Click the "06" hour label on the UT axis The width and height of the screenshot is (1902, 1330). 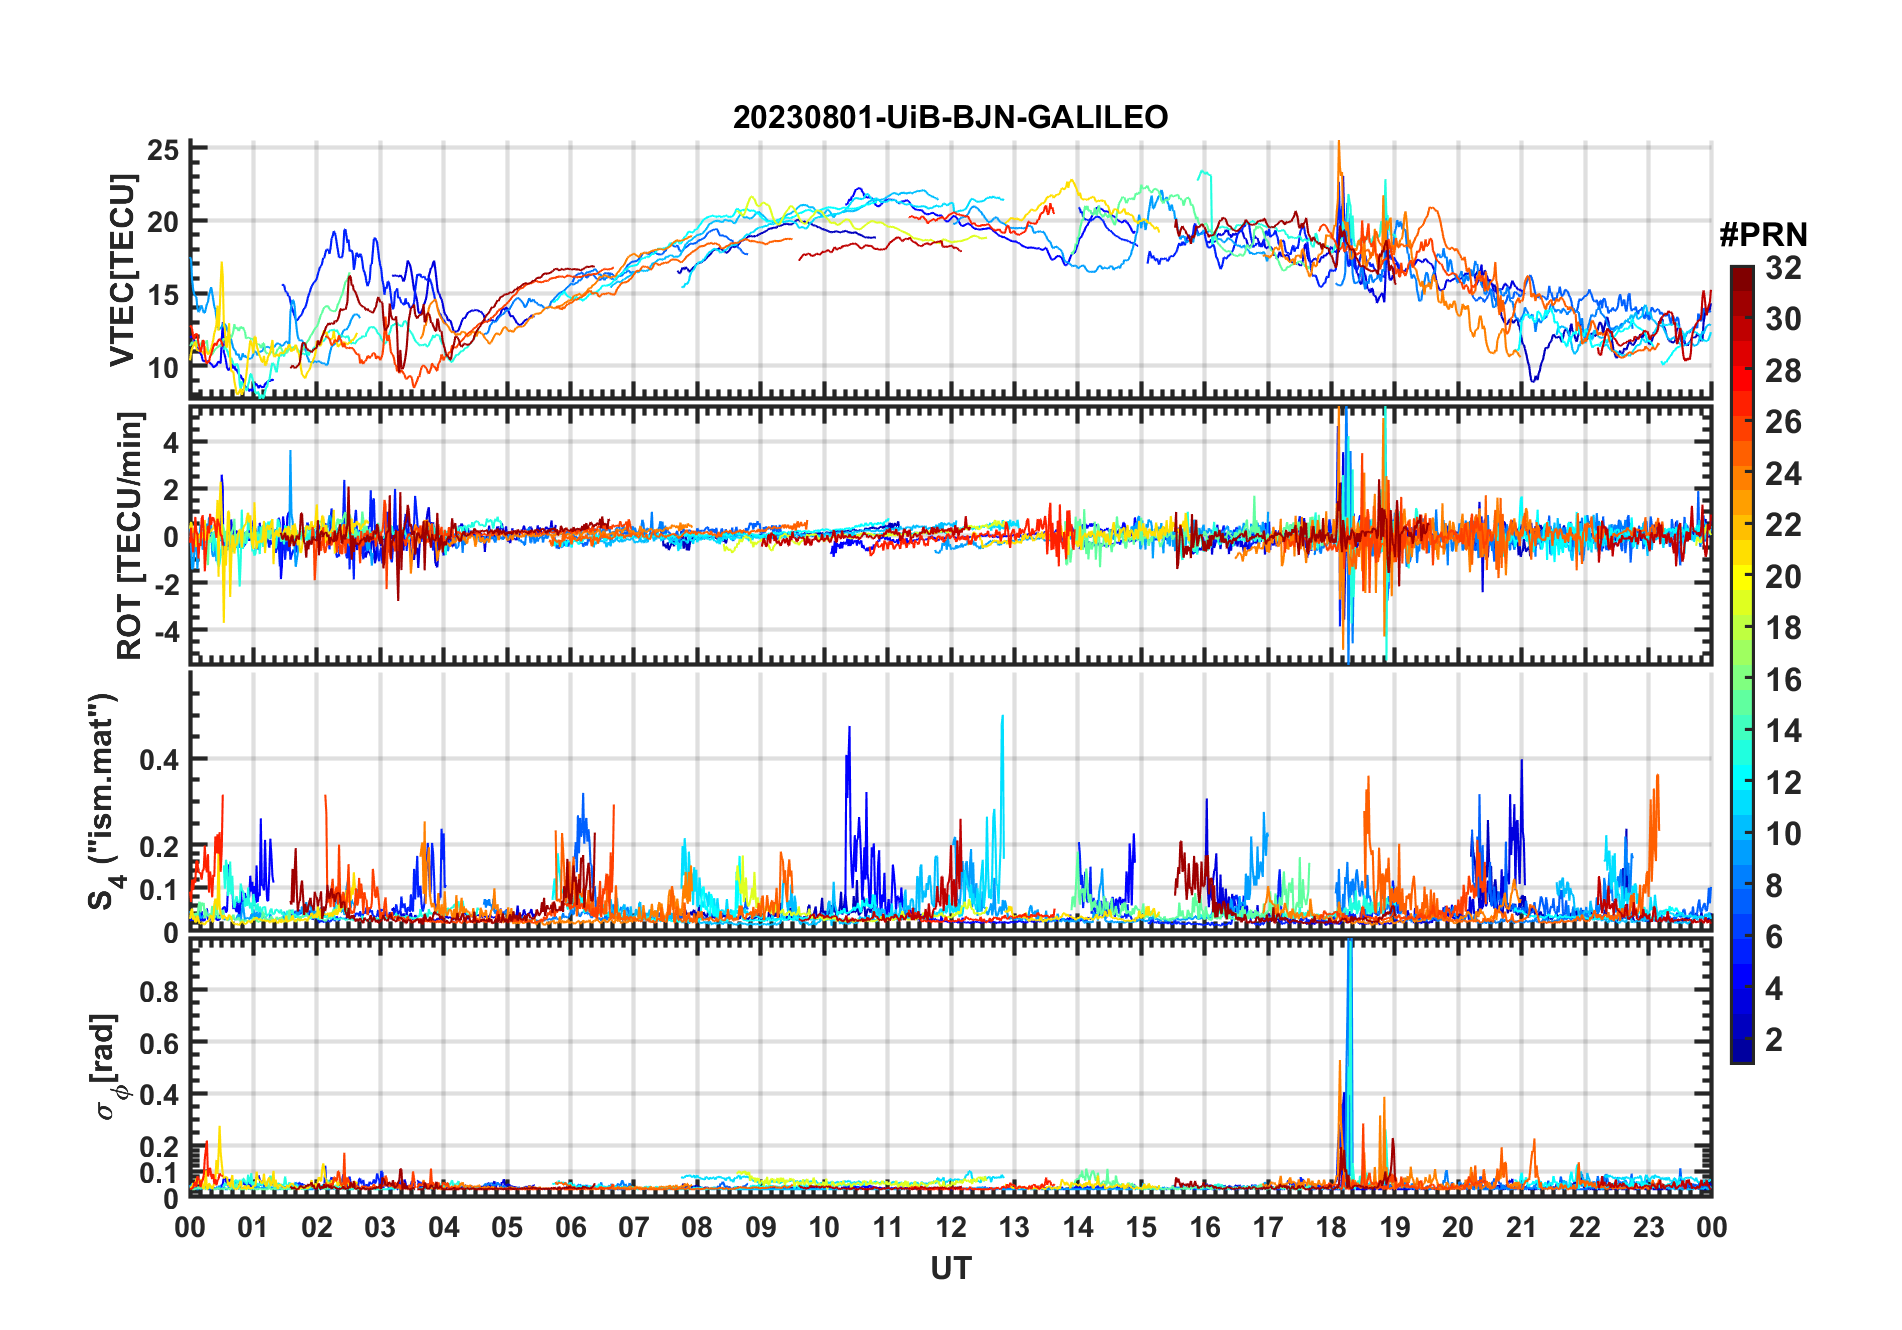tap(571, 1227)
